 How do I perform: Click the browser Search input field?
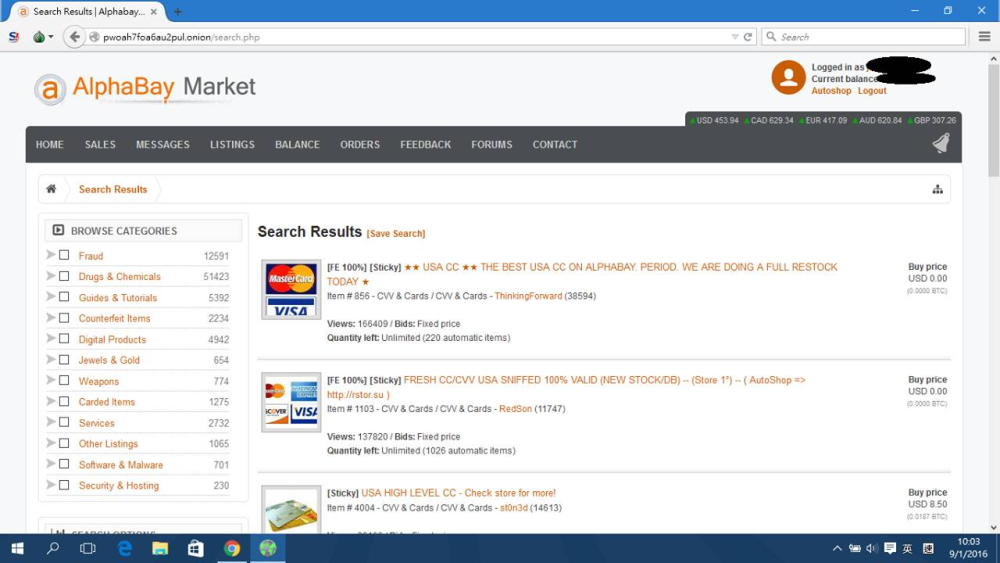coord(864,37)
